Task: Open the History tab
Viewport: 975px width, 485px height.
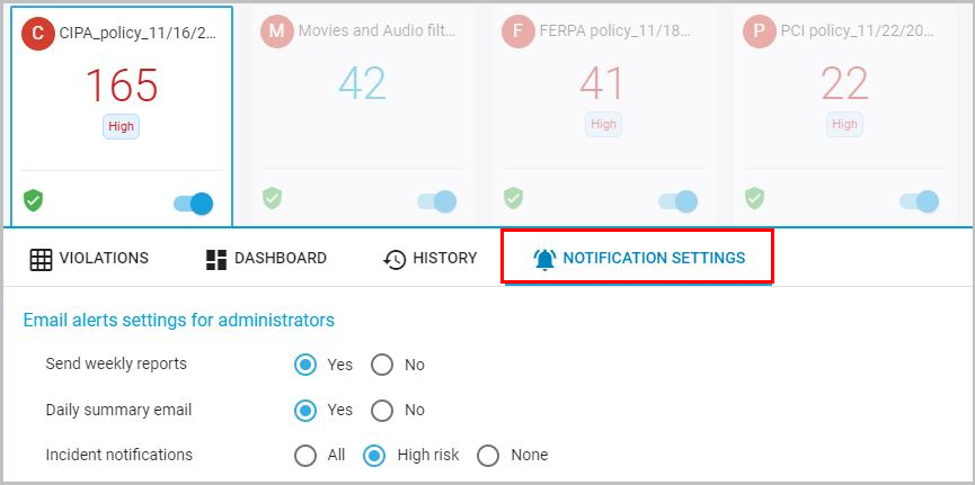Action: click(430, 258)
